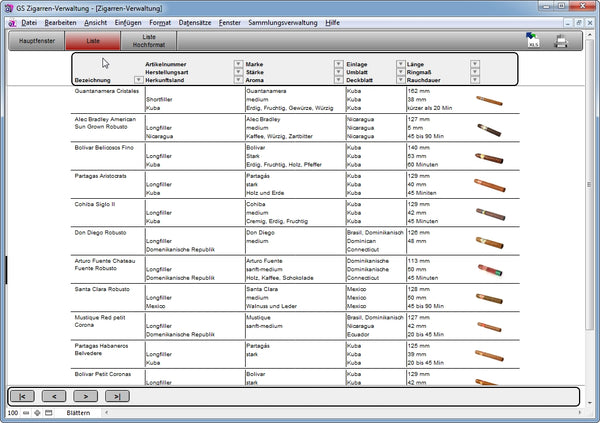Screen dimensions: 600x423
Task: Click the Guantanamera Cristales cigar image
Action: [489, 101]
